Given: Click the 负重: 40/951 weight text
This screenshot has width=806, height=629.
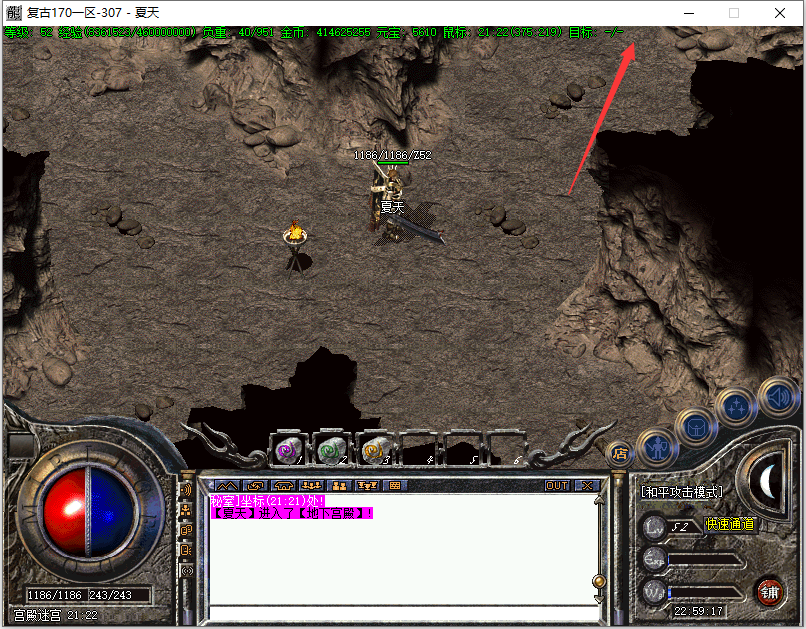Looking at the screenshot, I should 238,32.
